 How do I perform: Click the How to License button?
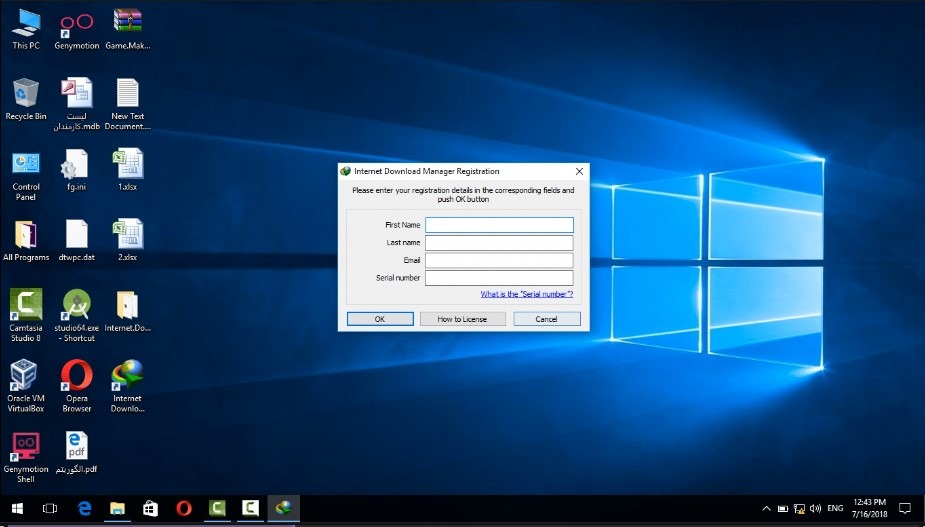pos(462,319)
